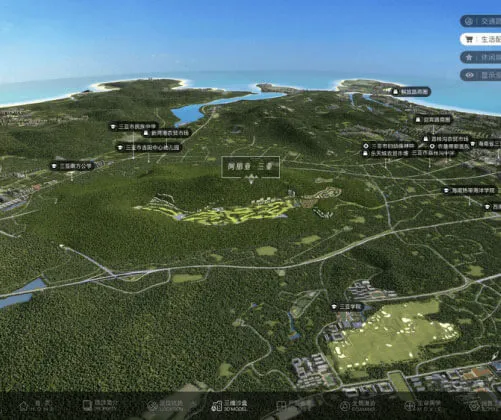This screenshot has width=501, height=420.
Task: Open the gear icon at bottom right
Action: tap(473, 406)
